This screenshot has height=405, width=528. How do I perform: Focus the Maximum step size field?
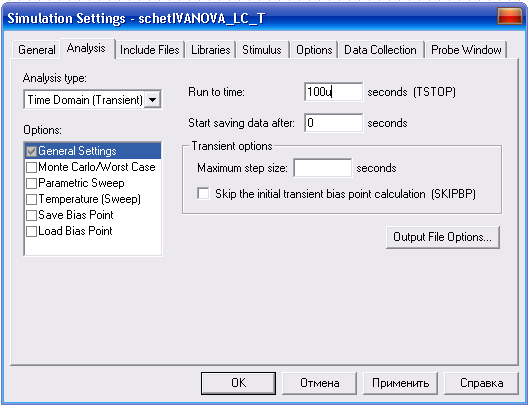[x=323, y=168]
